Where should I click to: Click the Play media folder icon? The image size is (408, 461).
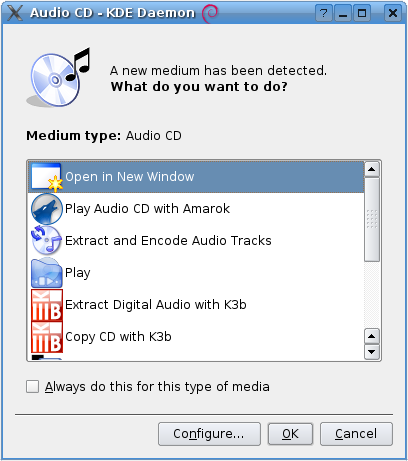(x=47, y=273)
